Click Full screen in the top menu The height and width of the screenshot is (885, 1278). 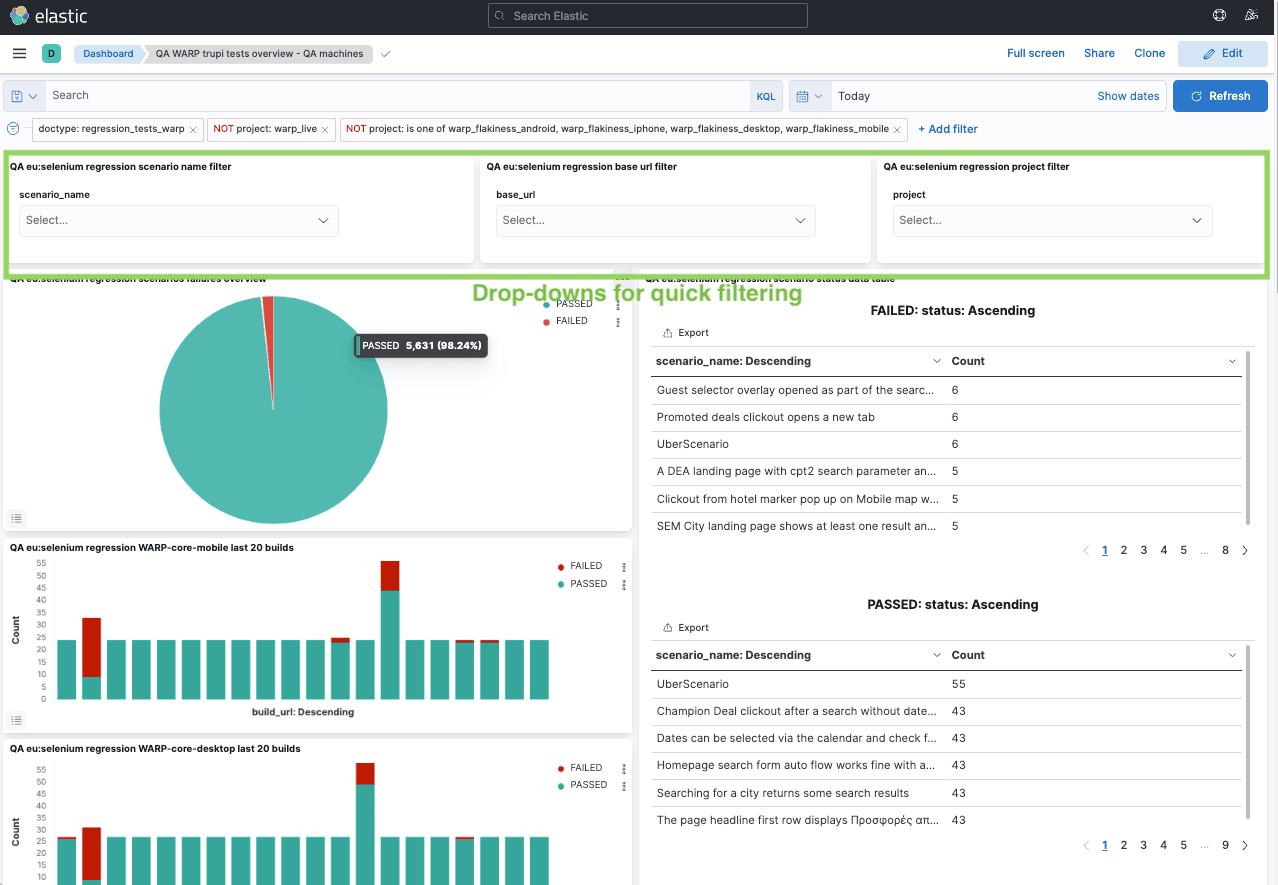pos(1036,53)
